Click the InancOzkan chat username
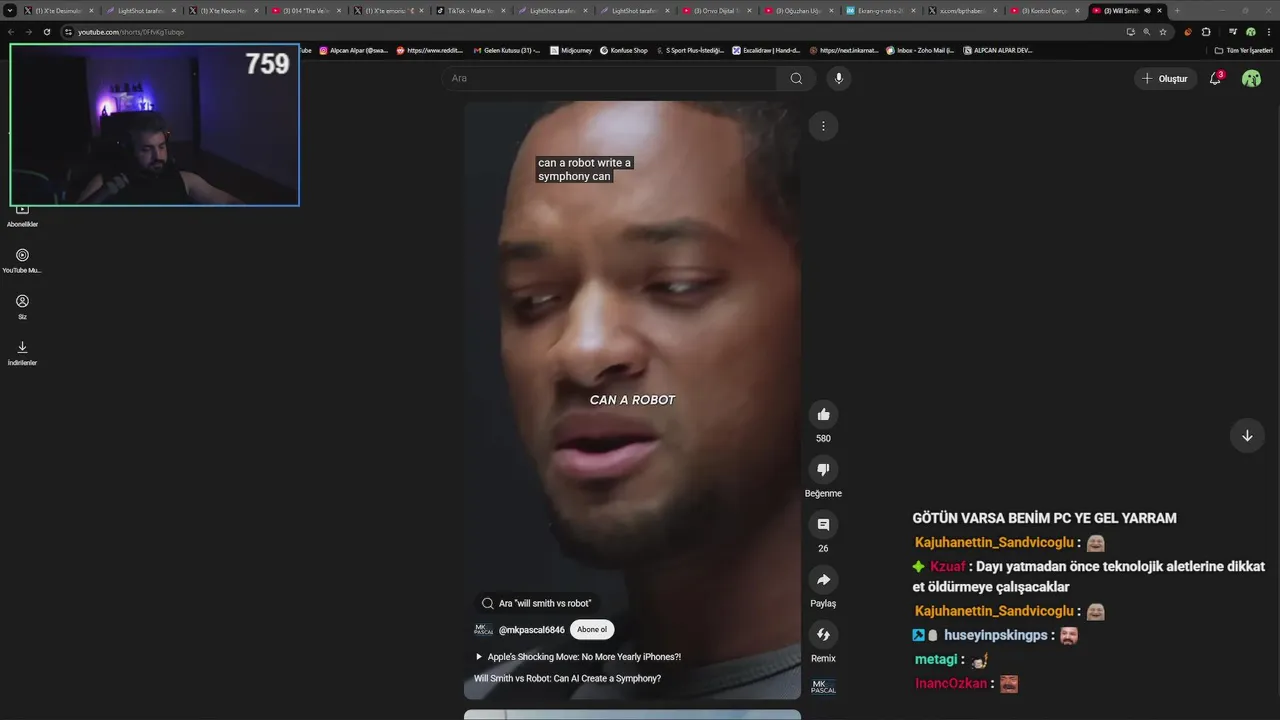This screenshot has width=1280, height=720. click(x=951, y=684)
